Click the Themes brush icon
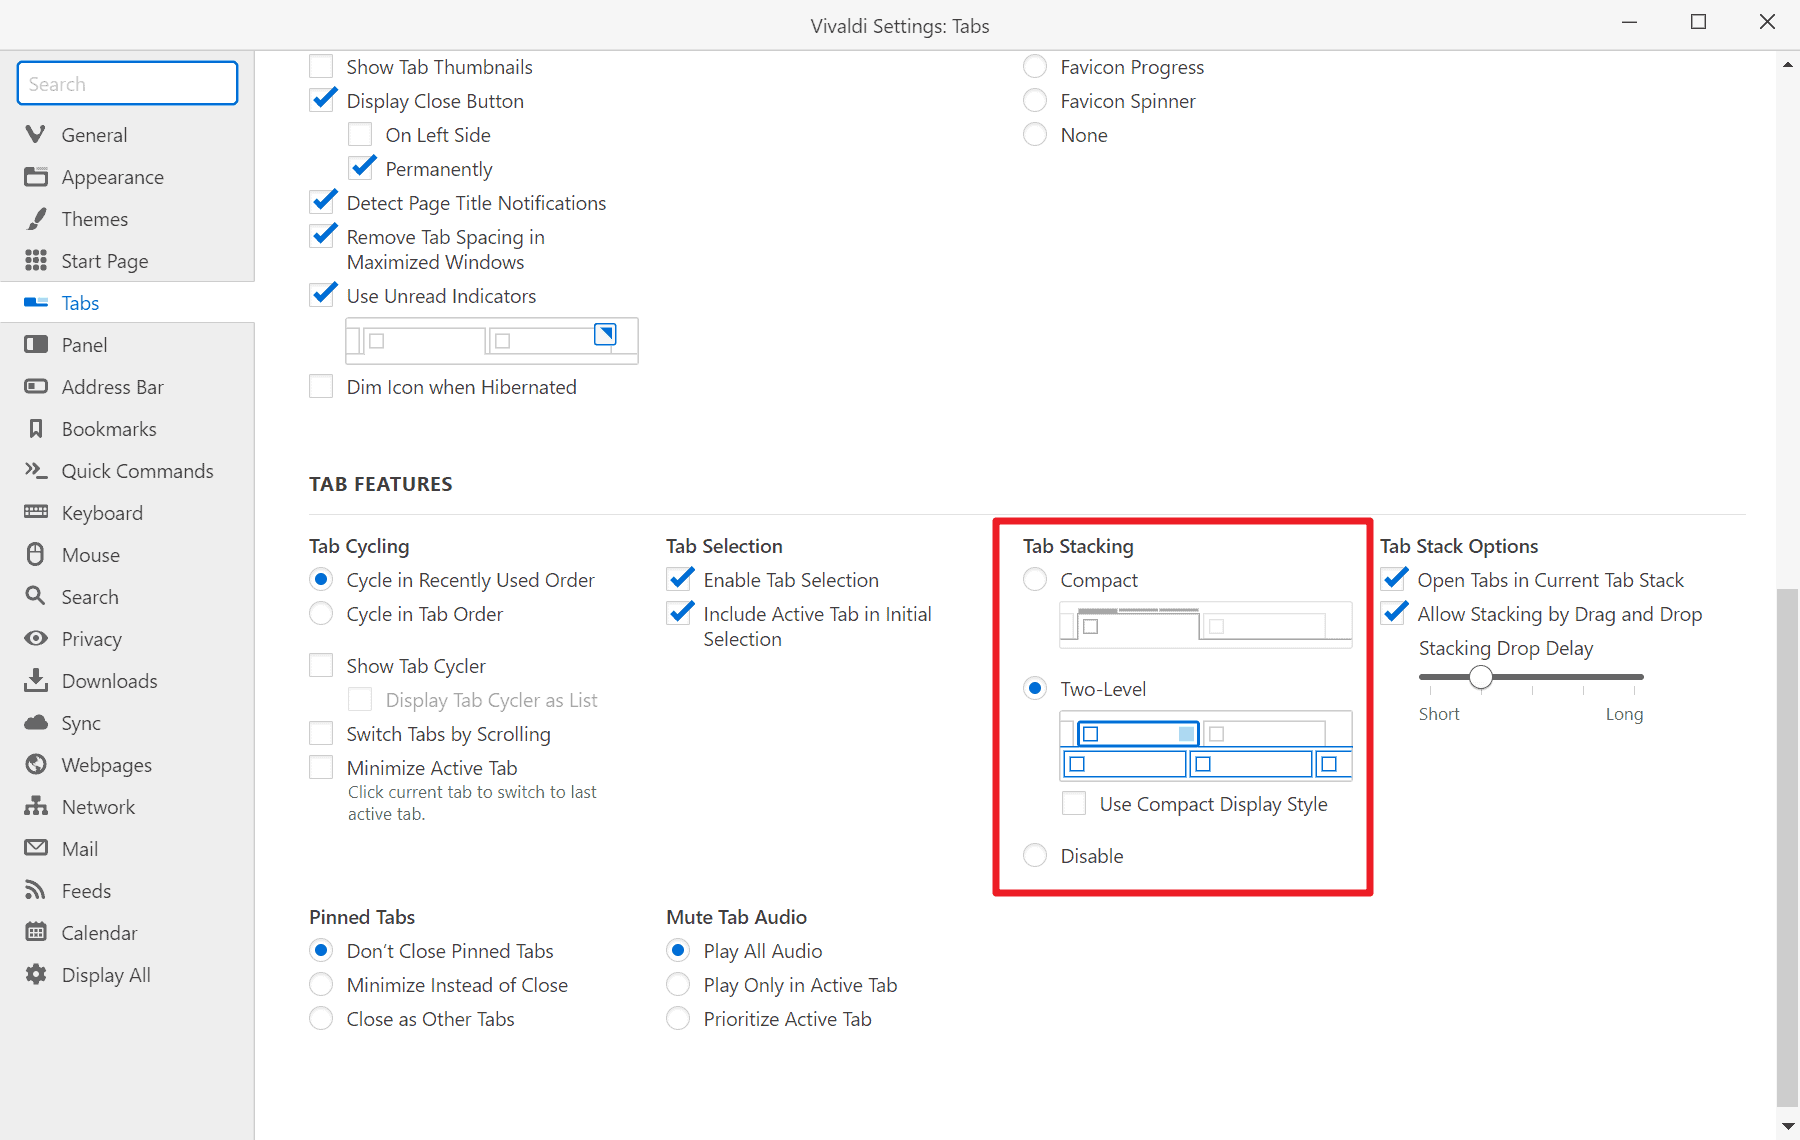This screenshot has width=1800, height=1140. (x=36, y=218)
